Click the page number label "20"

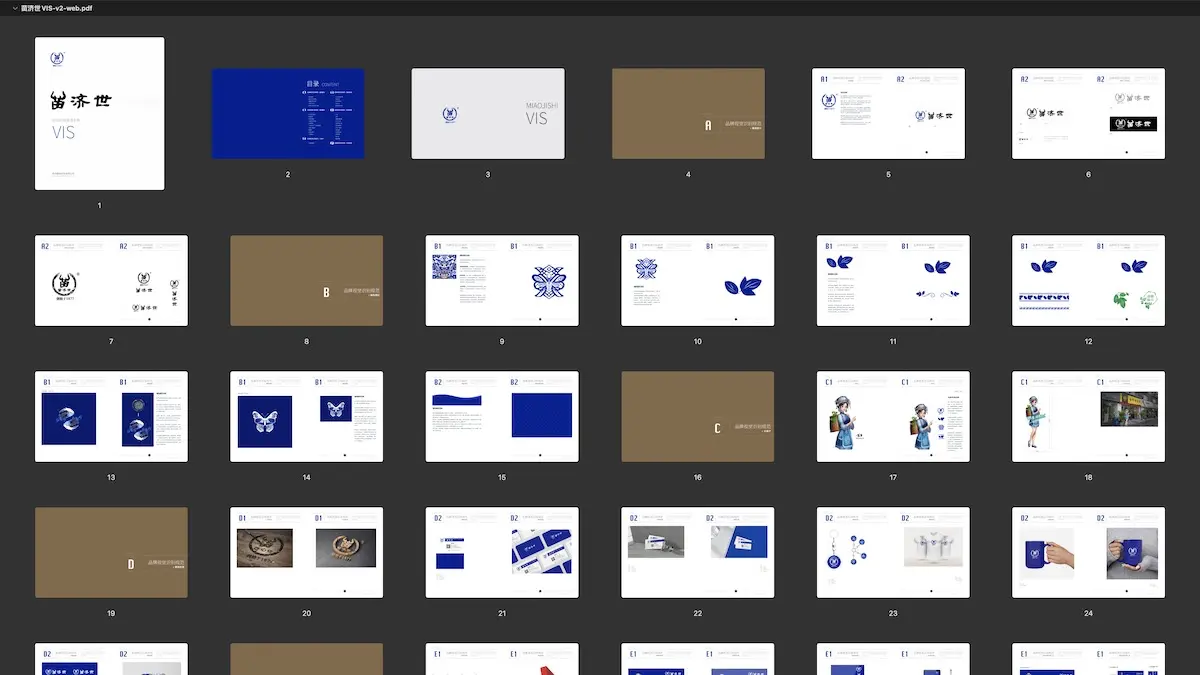pyautogui.click(x=306, y=613)
